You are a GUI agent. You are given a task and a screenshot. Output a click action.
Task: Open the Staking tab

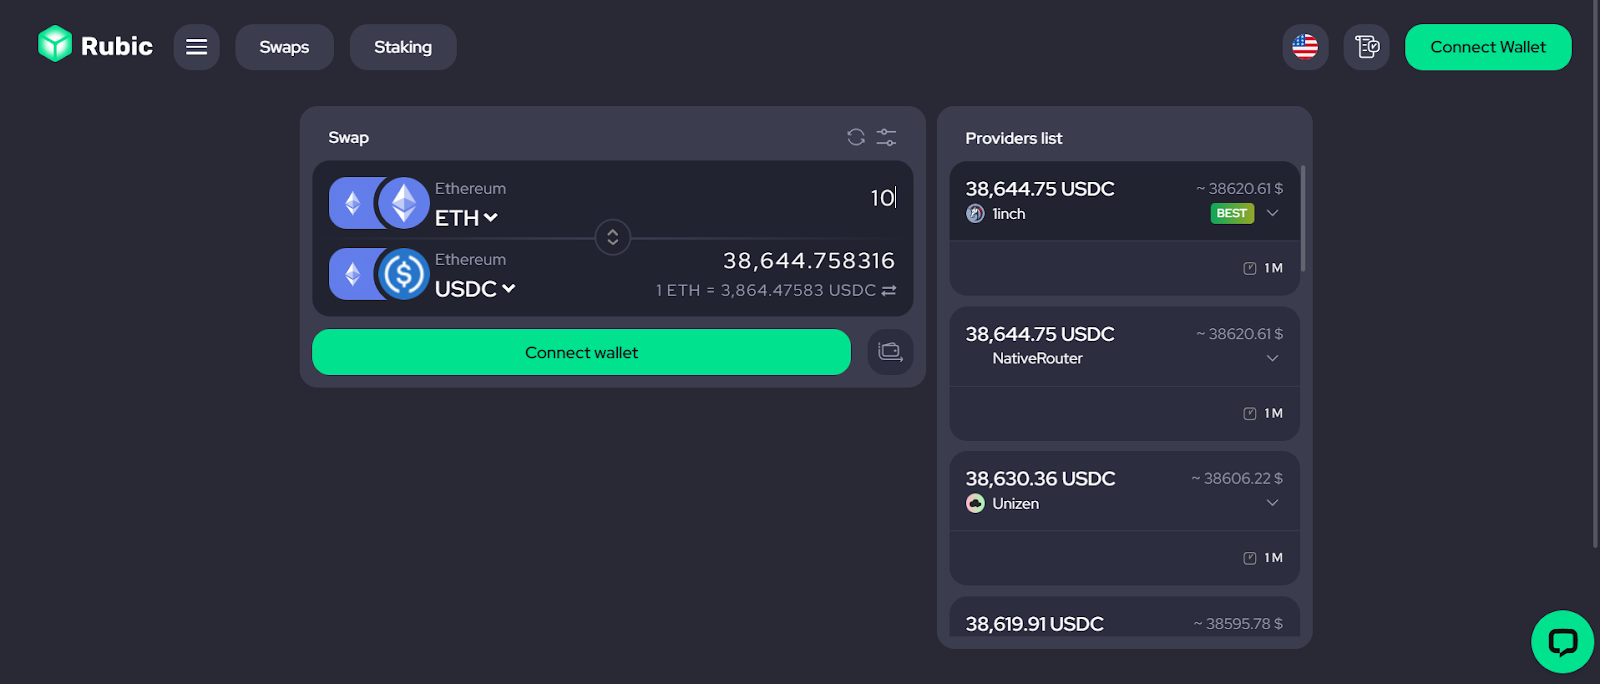pyautogui.click(x=403, y=47)
